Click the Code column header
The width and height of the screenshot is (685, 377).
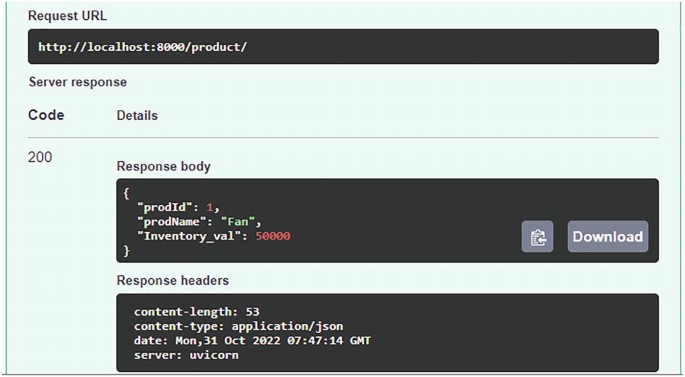pos(46,115)
